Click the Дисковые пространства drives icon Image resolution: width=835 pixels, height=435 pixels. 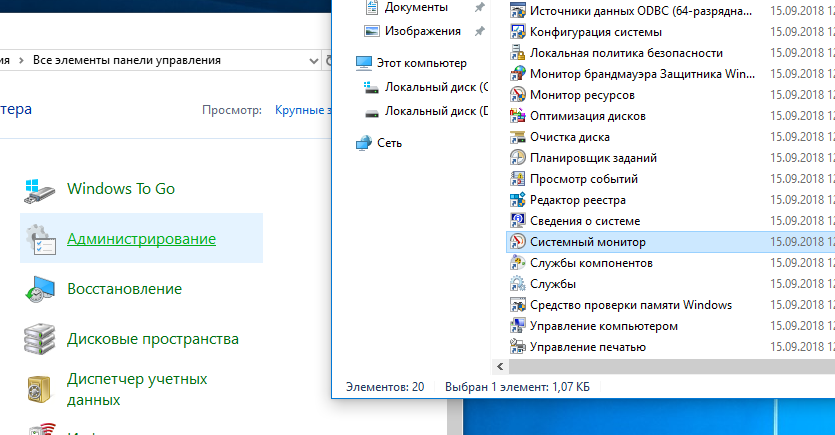click(39, 339)
